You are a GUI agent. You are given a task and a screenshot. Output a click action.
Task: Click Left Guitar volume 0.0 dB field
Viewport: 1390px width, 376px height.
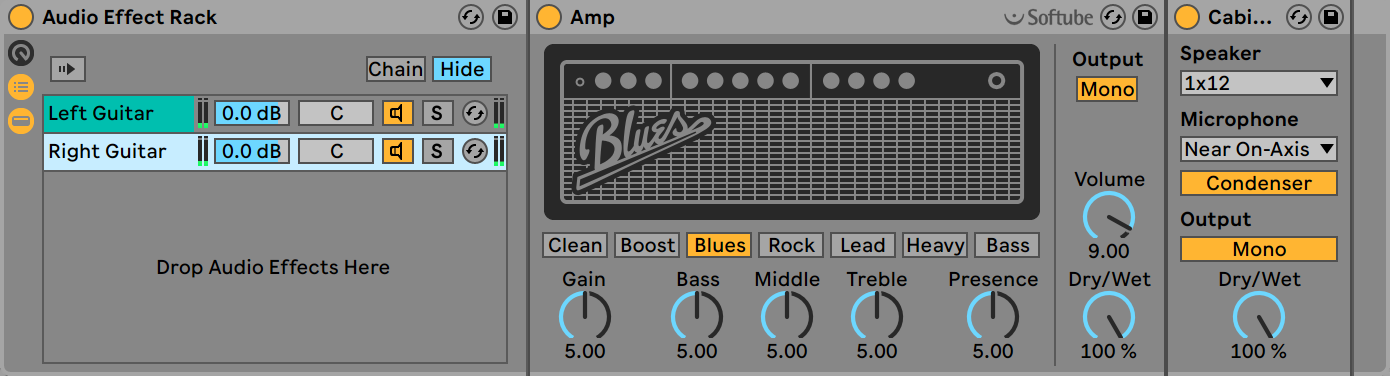tap(251, 113)
